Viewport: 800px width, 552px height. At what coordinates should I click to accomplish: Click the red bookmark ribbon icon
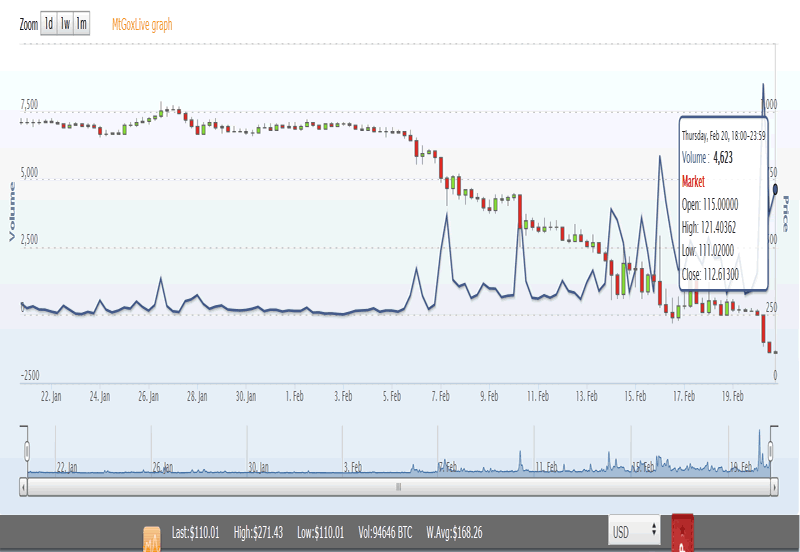(682, 534)
